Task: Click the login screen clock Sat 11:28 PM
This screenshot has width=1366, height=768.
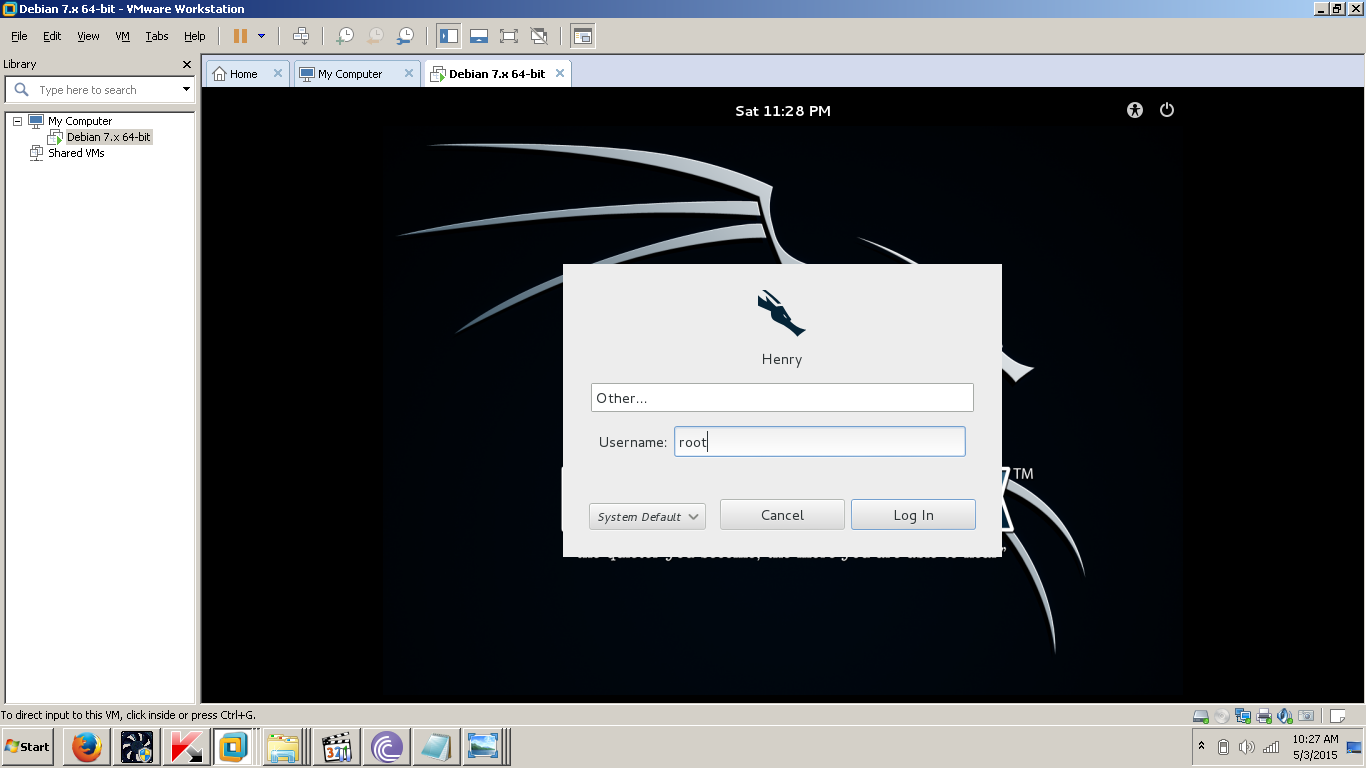Action: click(x=783, y=111)
